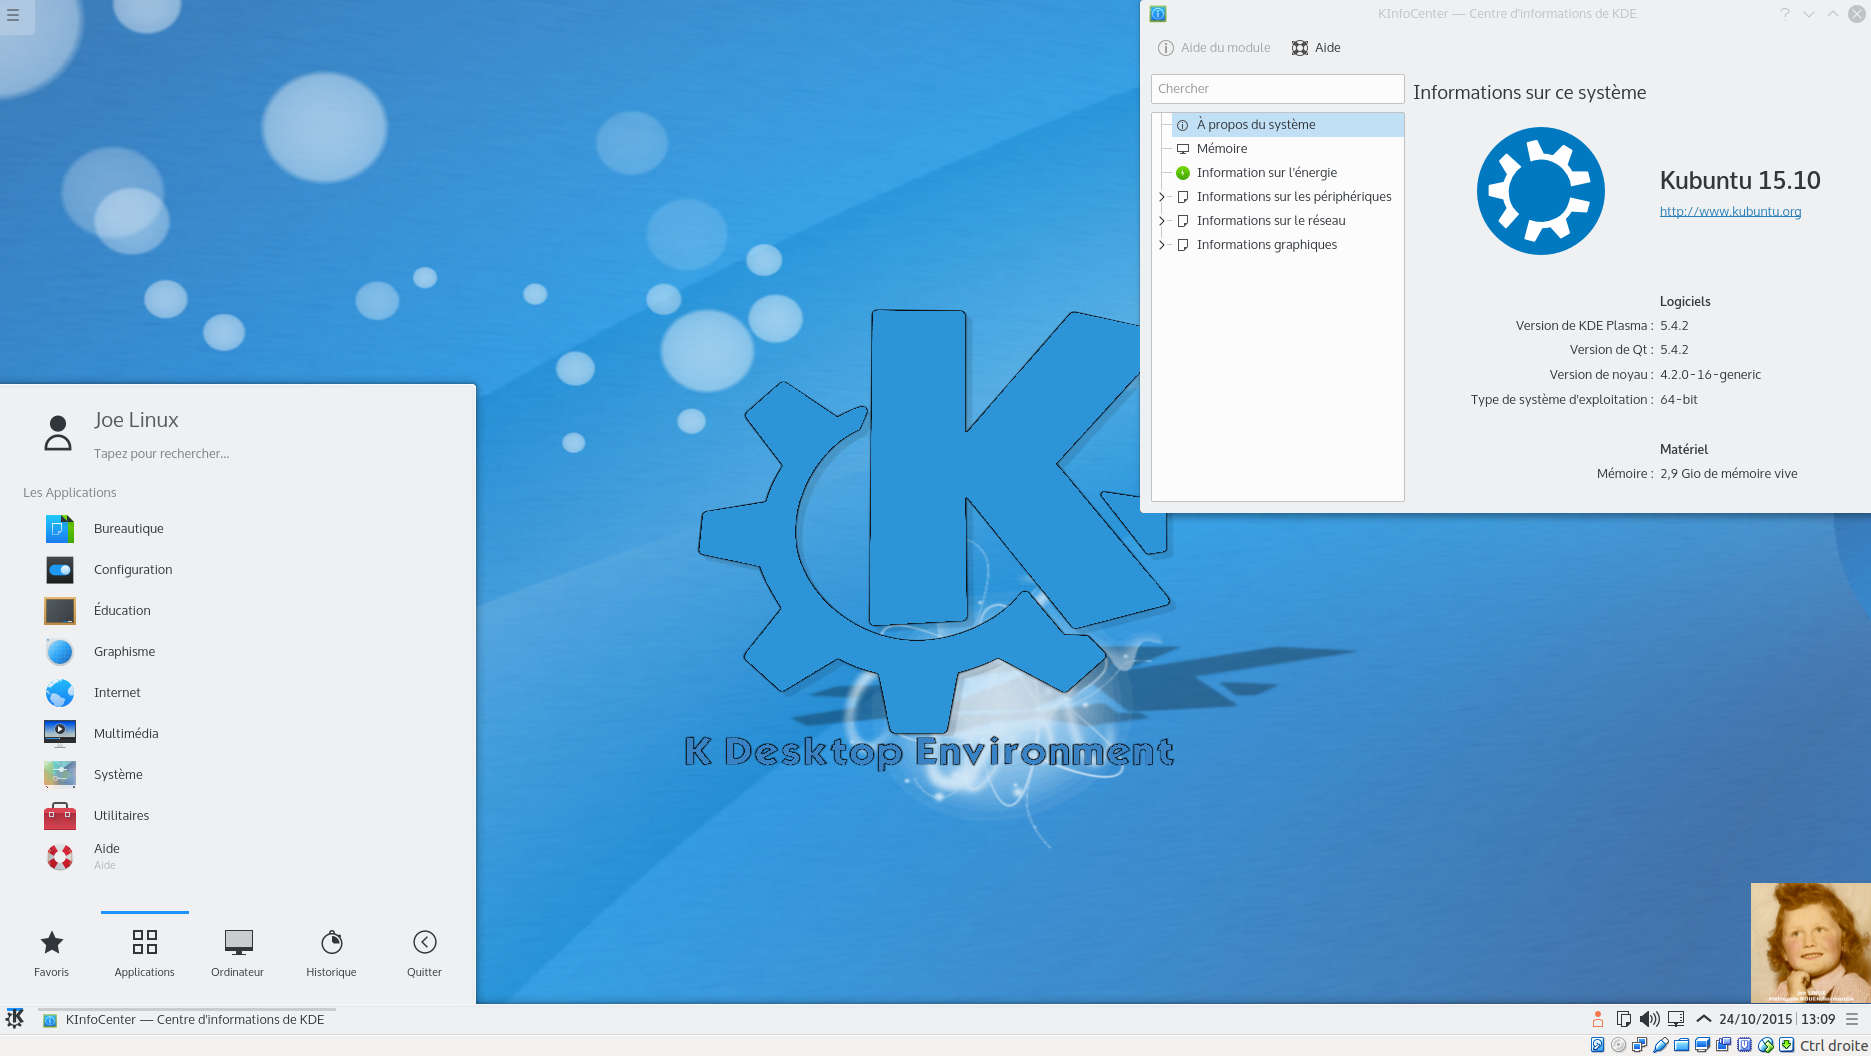Image resolution: width=1871 pixels, height=1056 pixels.
Task: Click the Kubuntu gear logo
Action: [x=1540, y=191]
